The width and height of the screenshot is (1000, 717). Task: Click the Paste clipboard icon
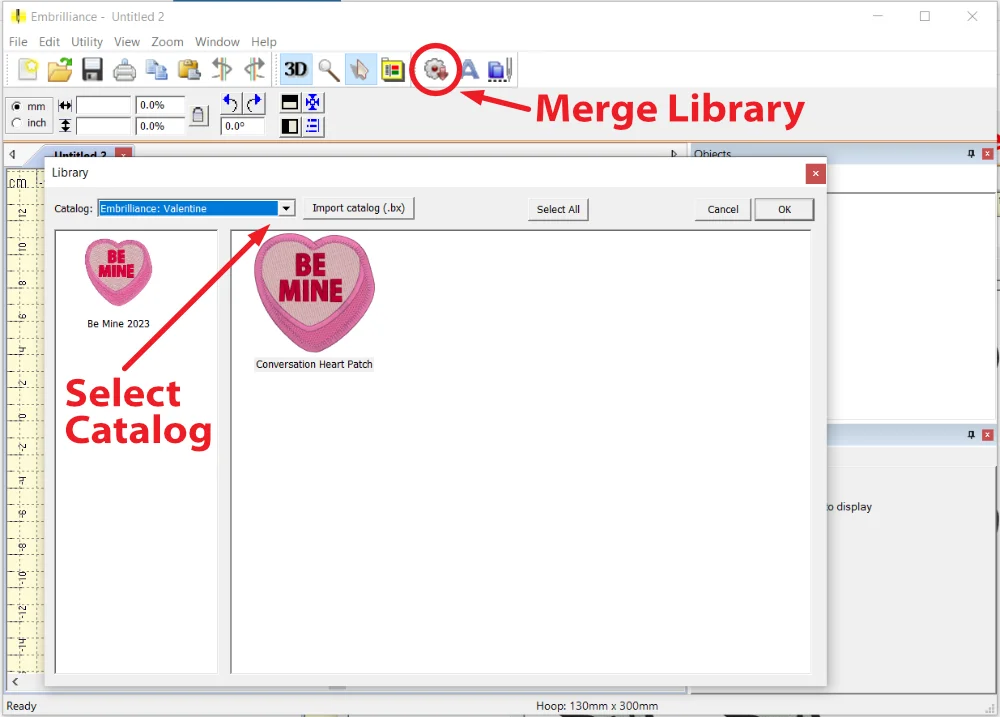point(188,70)
